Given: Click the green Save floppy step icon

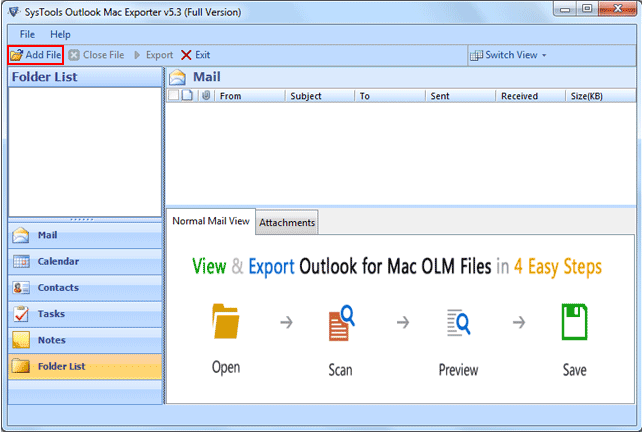Looking at the screenshot, I should (x=574, y=322).
